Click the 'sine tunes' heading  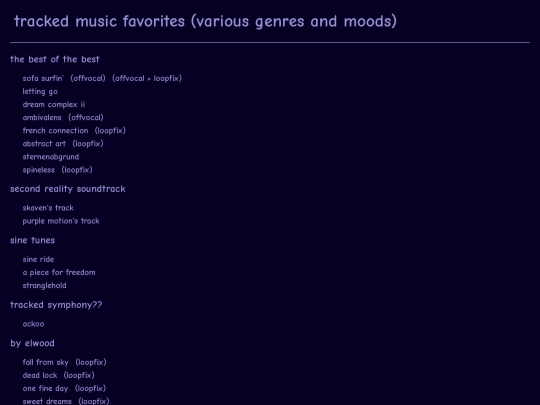(x=32, y=240)
